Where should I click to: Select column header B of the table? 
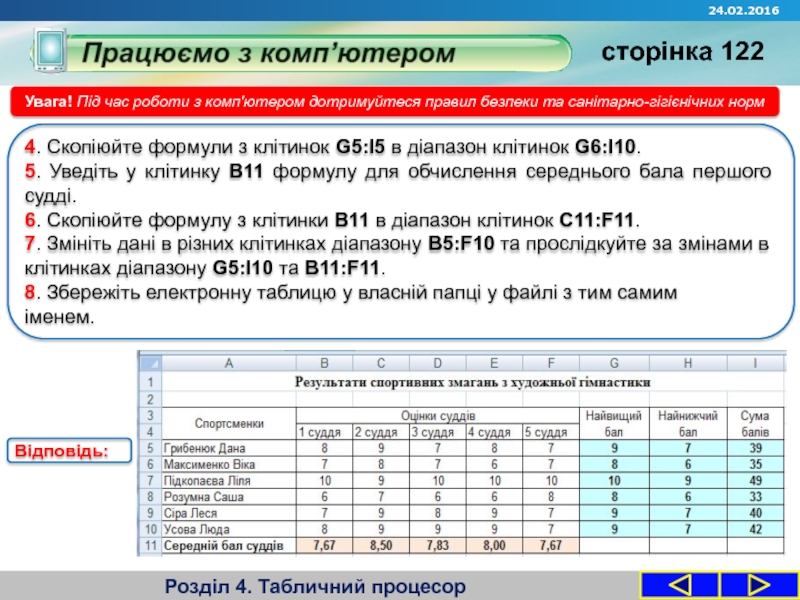(x=323, y=361)
